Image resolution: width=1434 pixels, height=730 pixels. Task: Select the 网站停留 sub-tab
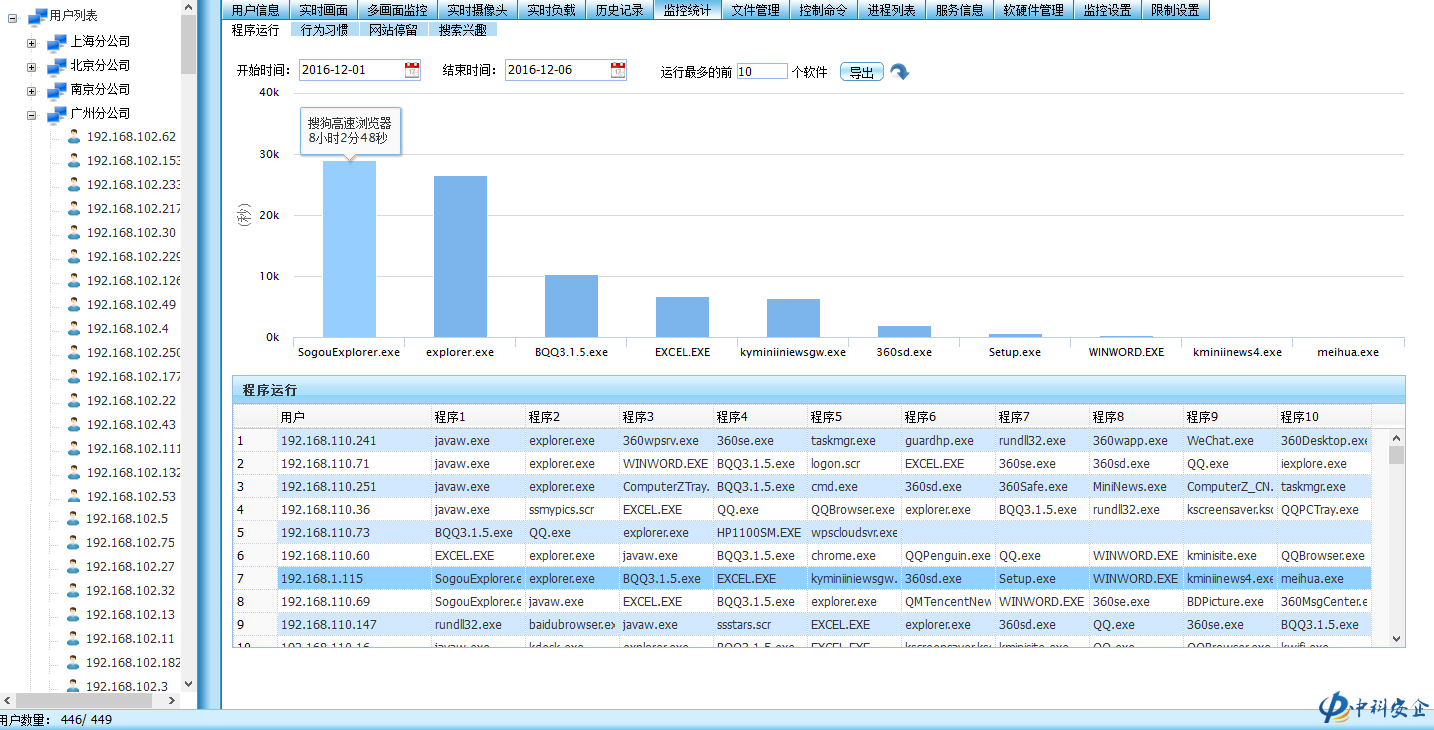(394, 30)
